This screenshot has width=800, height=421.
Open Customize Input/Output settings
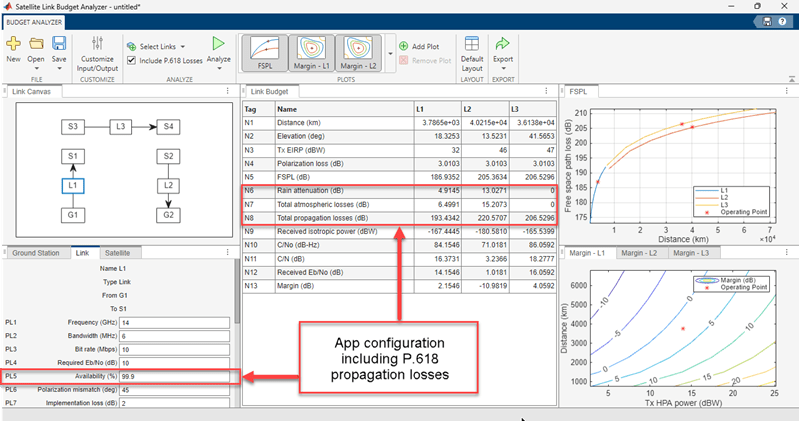click(x=98, y=44)
